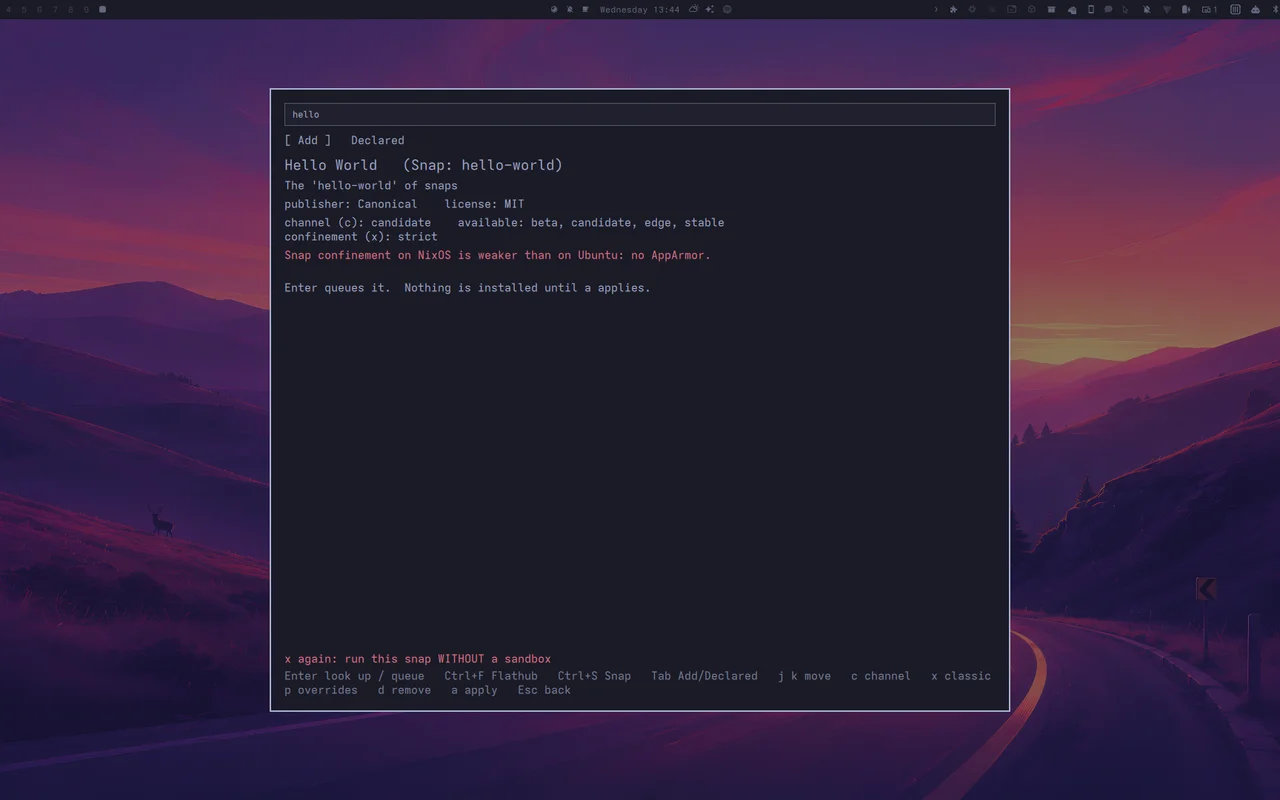The height and width of the screenshot is (800, 1280).
Task: Click the weather cloud icon beside the clock
Action: point(693,9)
